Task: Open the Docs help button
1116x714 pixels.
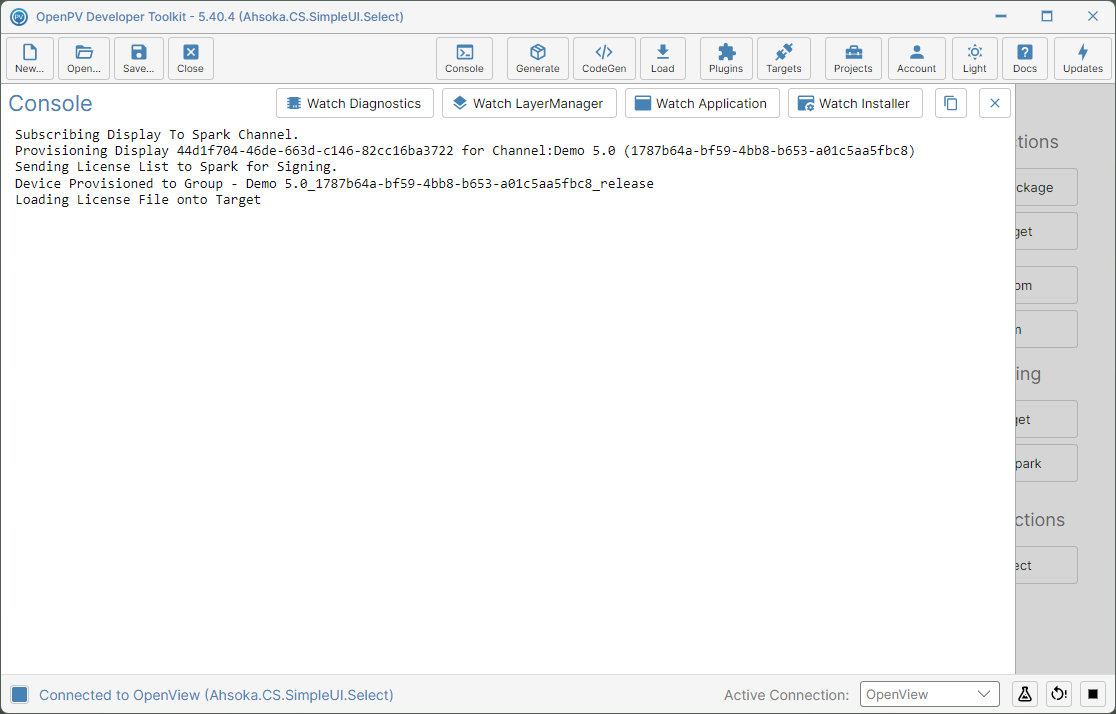Action: tap(1025, 58)
